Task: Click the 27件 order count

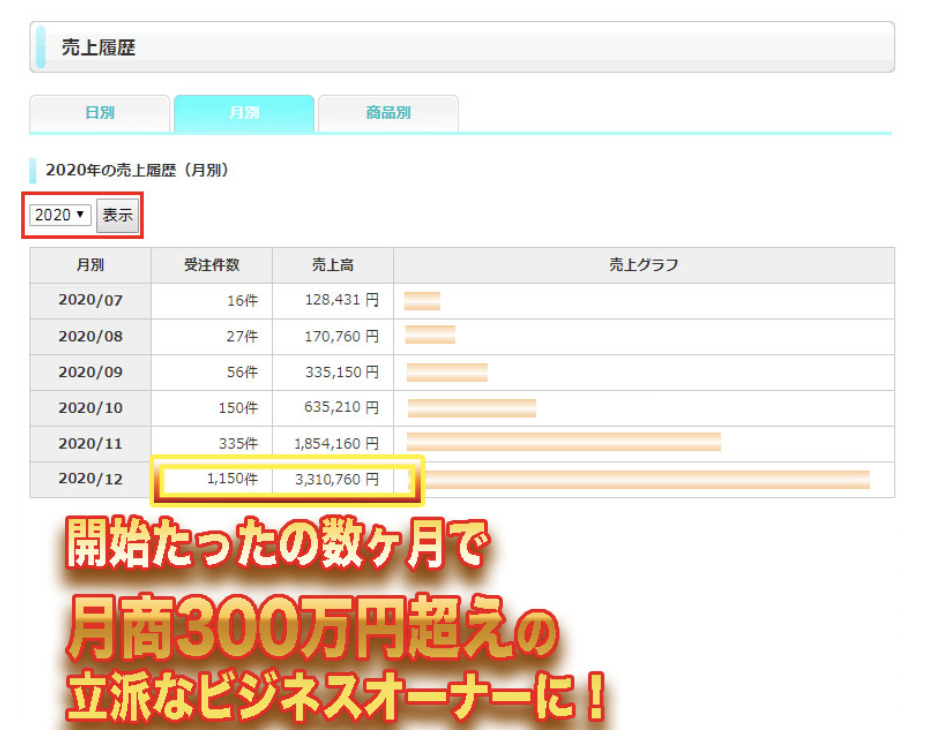Action: (242, 336)
